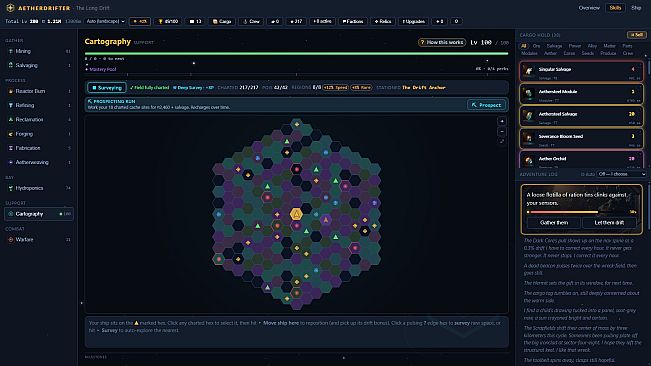Open the Warfare combat skill
This screenshot has height=366, width=651.
tap(39, 239)
